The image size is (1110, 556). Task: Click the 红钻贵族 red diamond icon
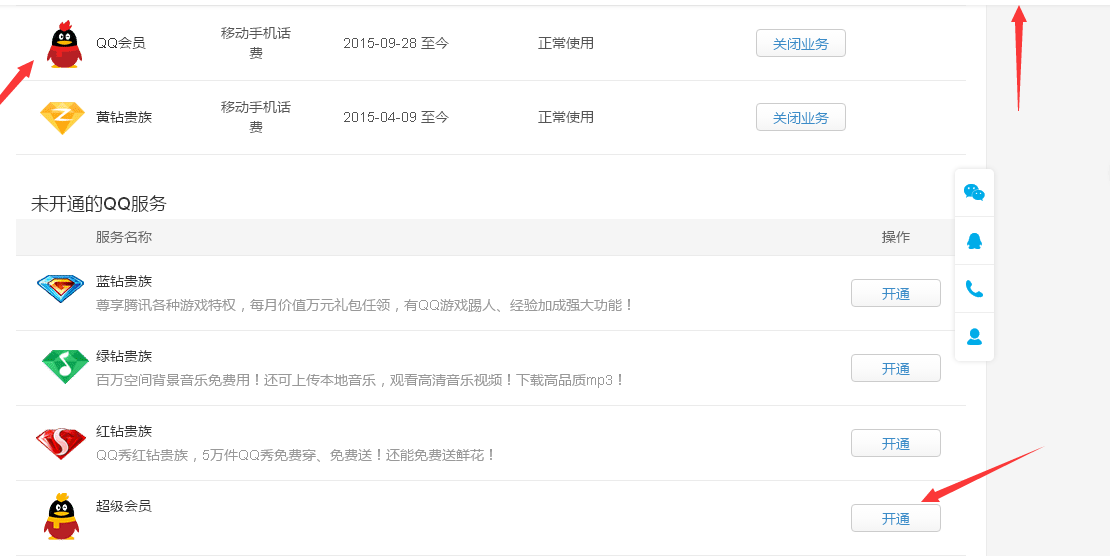tap(61, 442)
